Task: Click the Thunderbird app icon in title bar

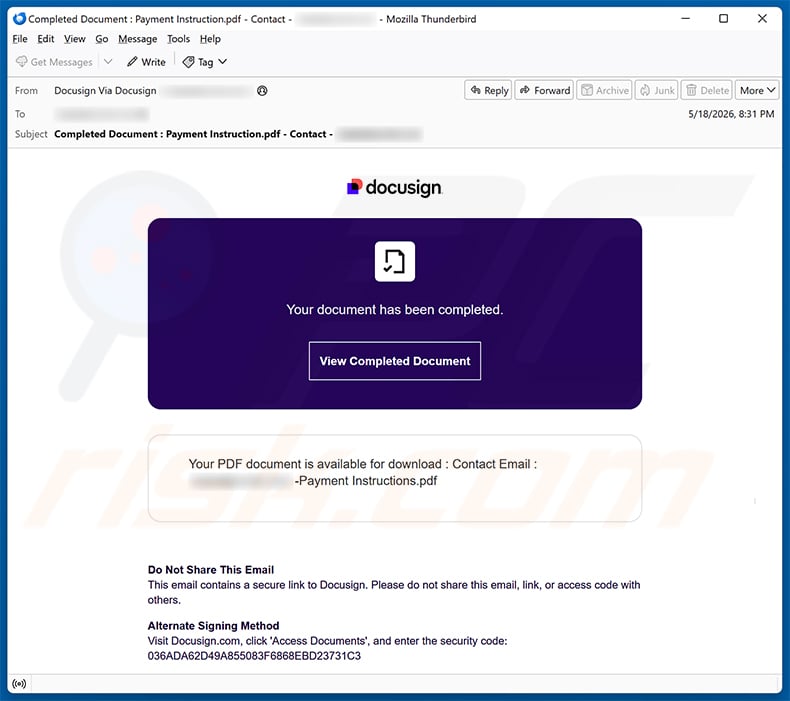Action: coord(19,19)
